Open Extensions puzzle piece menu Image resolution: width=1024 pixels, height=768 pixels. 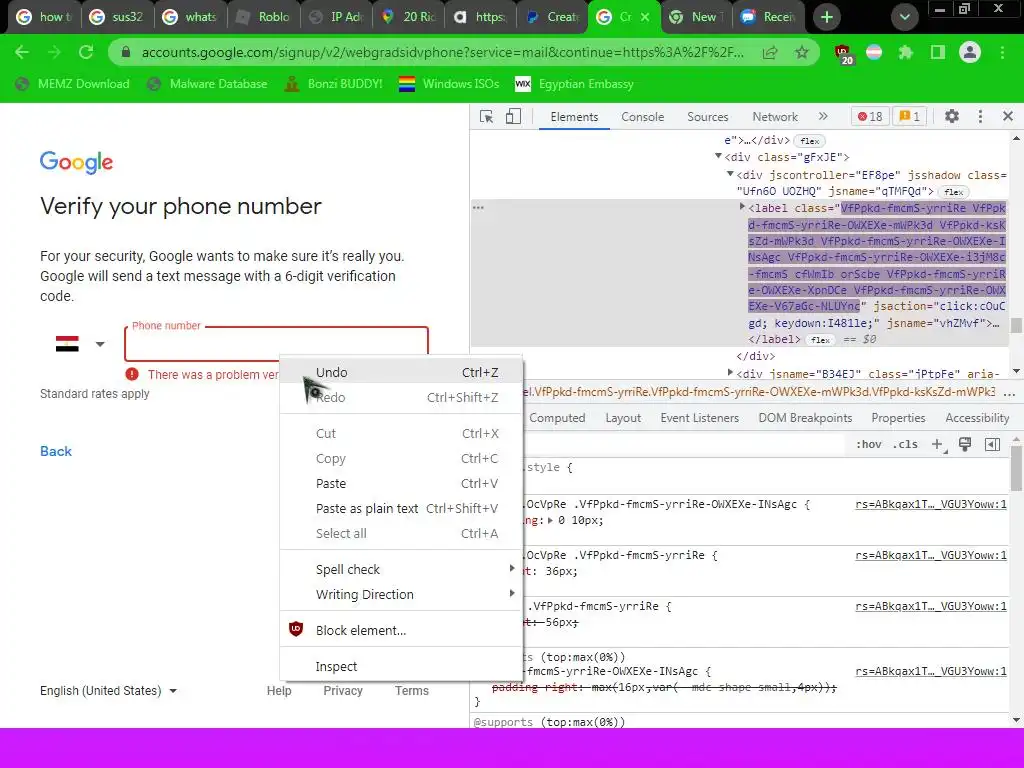[x=906, y=52]
